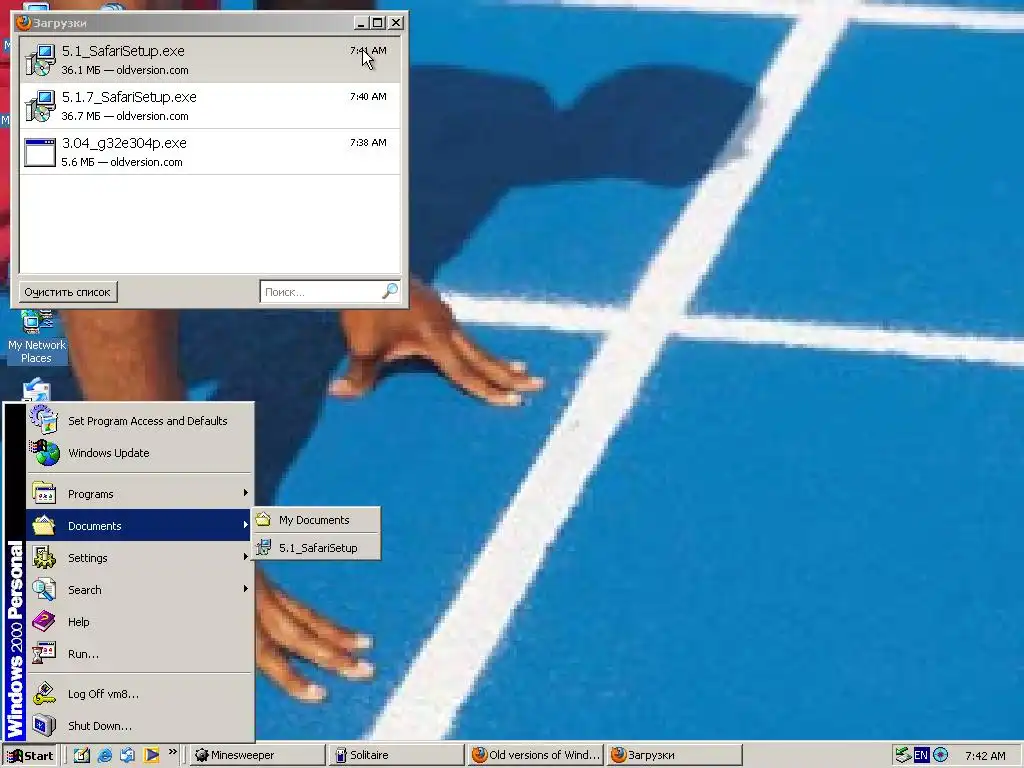Open Set Program Access and Defaults

point(140,421)
